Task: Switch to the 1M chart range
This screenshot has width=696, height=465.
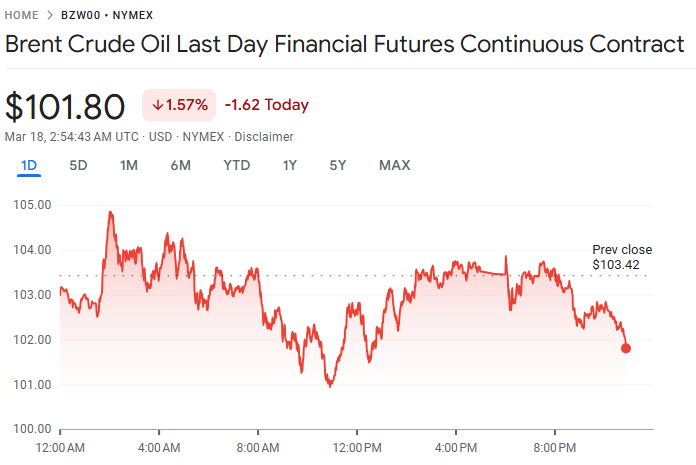Action: click(x=128, y=165)
